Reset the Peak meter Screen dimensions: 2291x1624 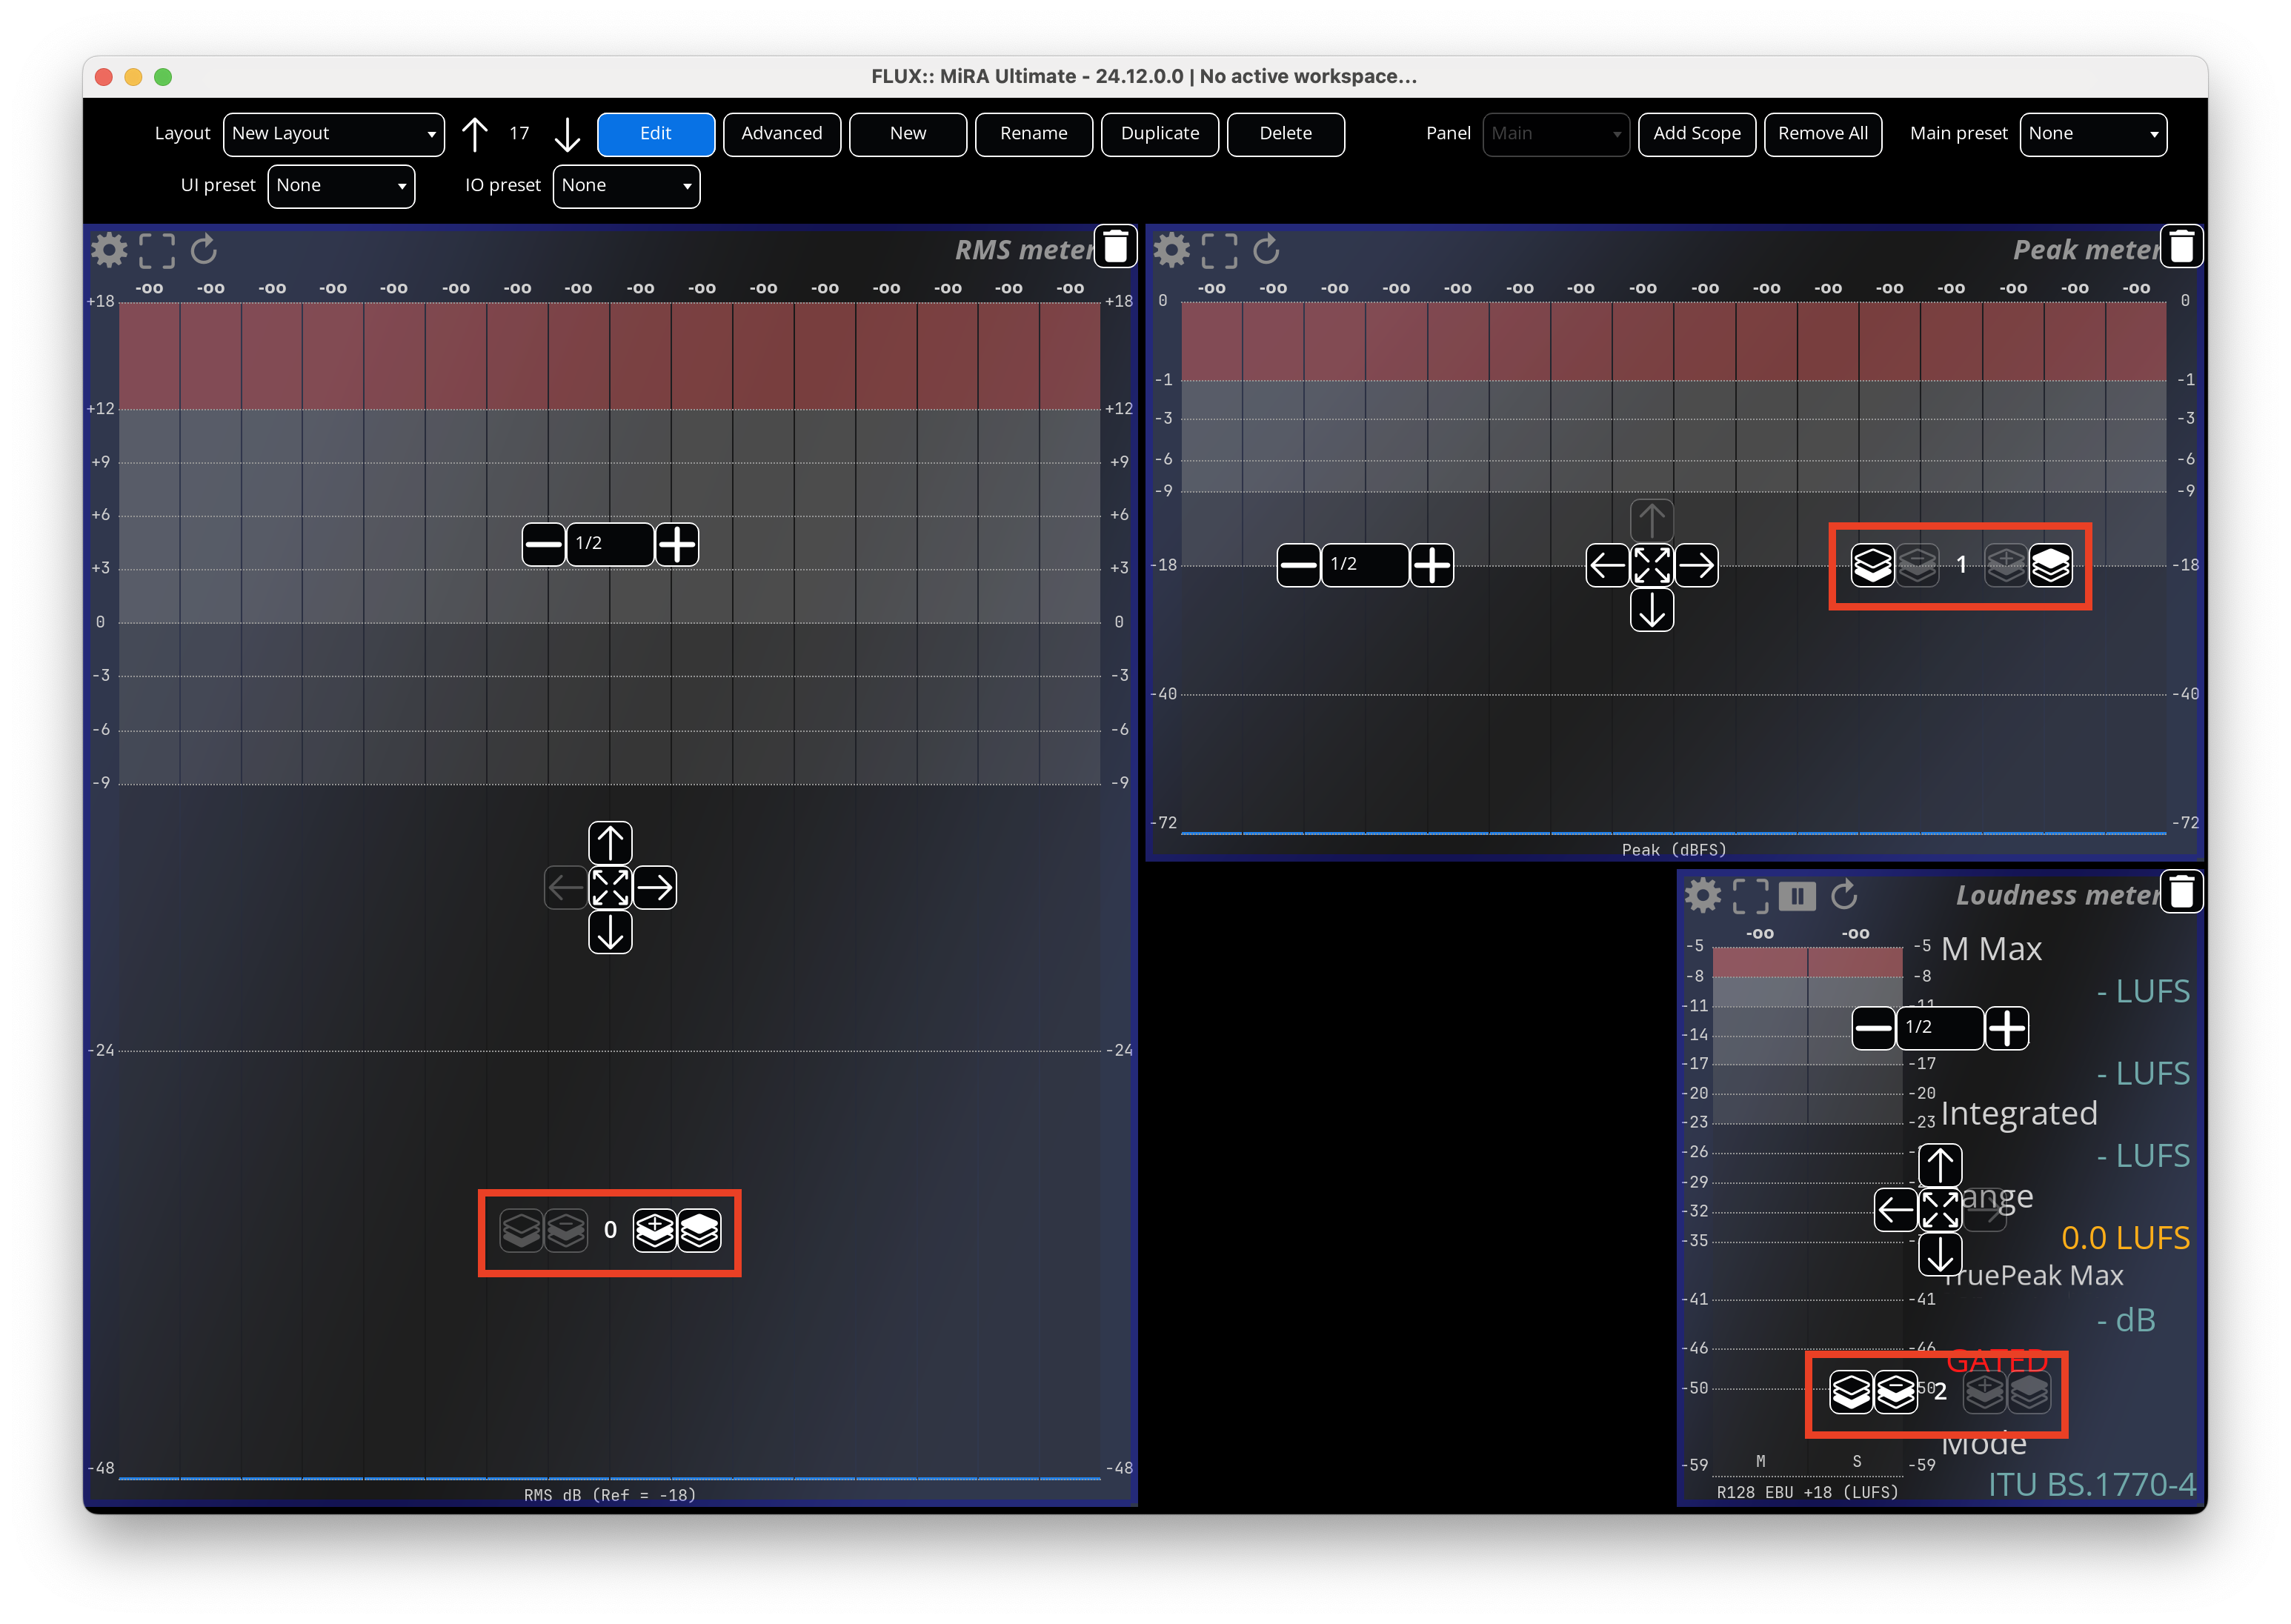[x=1266, y=250]
